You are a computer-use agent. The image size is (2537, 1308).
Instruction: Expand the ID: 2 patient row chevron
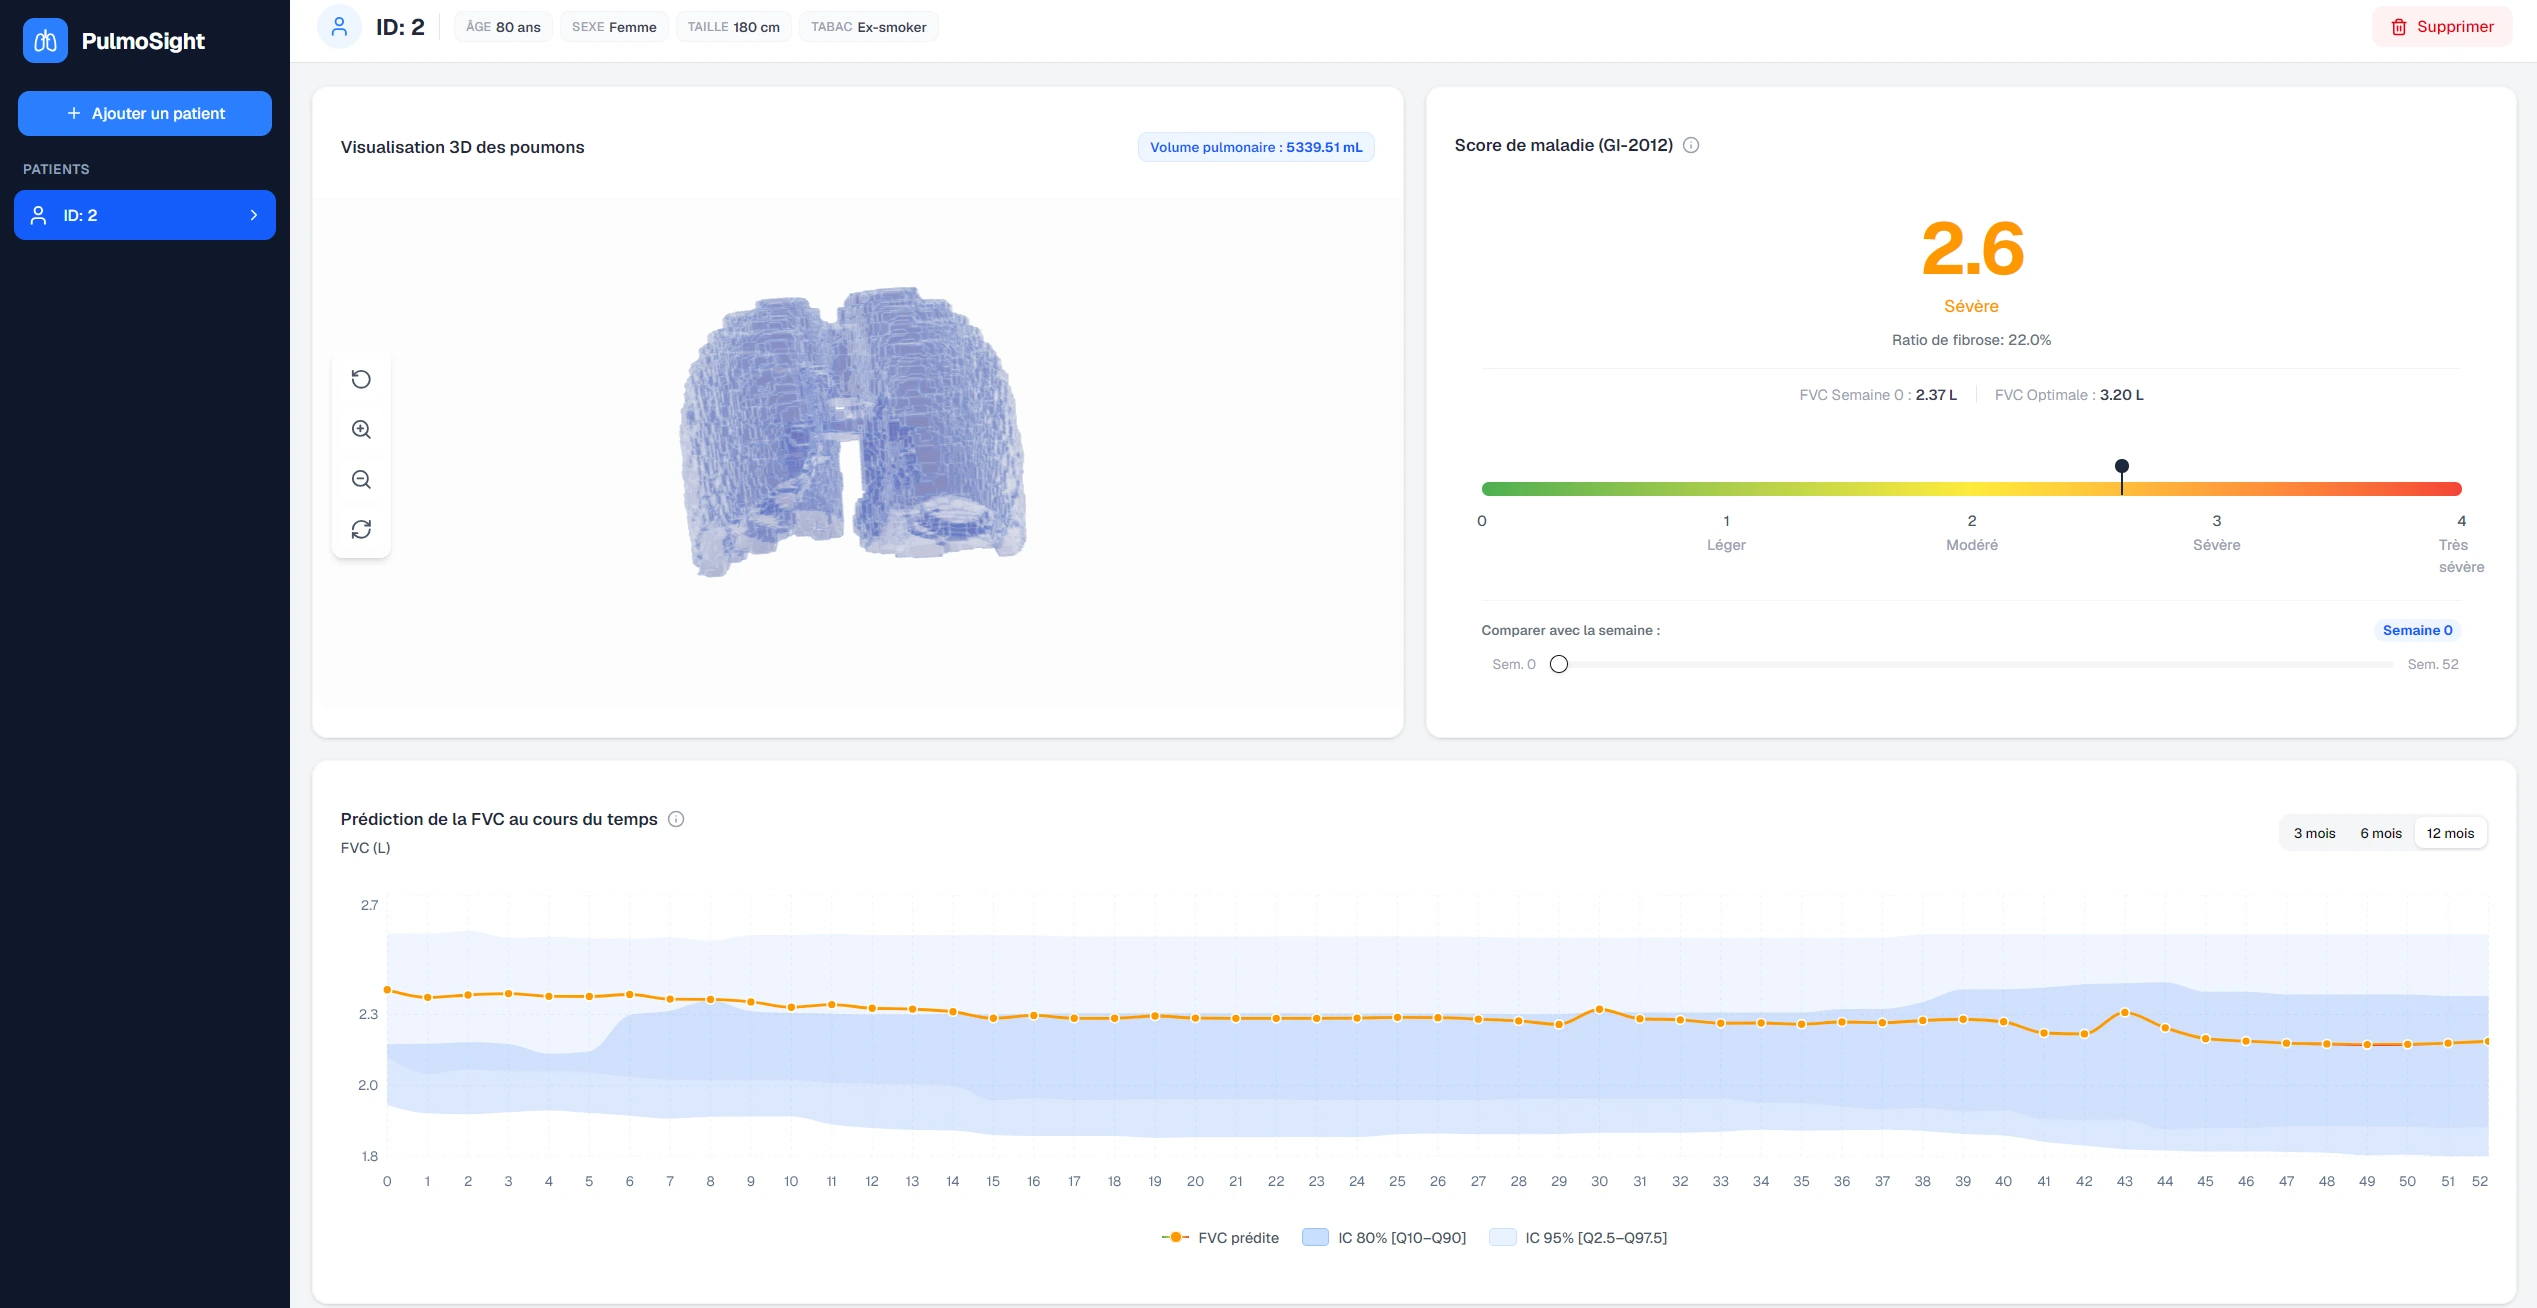pos(254,215)
